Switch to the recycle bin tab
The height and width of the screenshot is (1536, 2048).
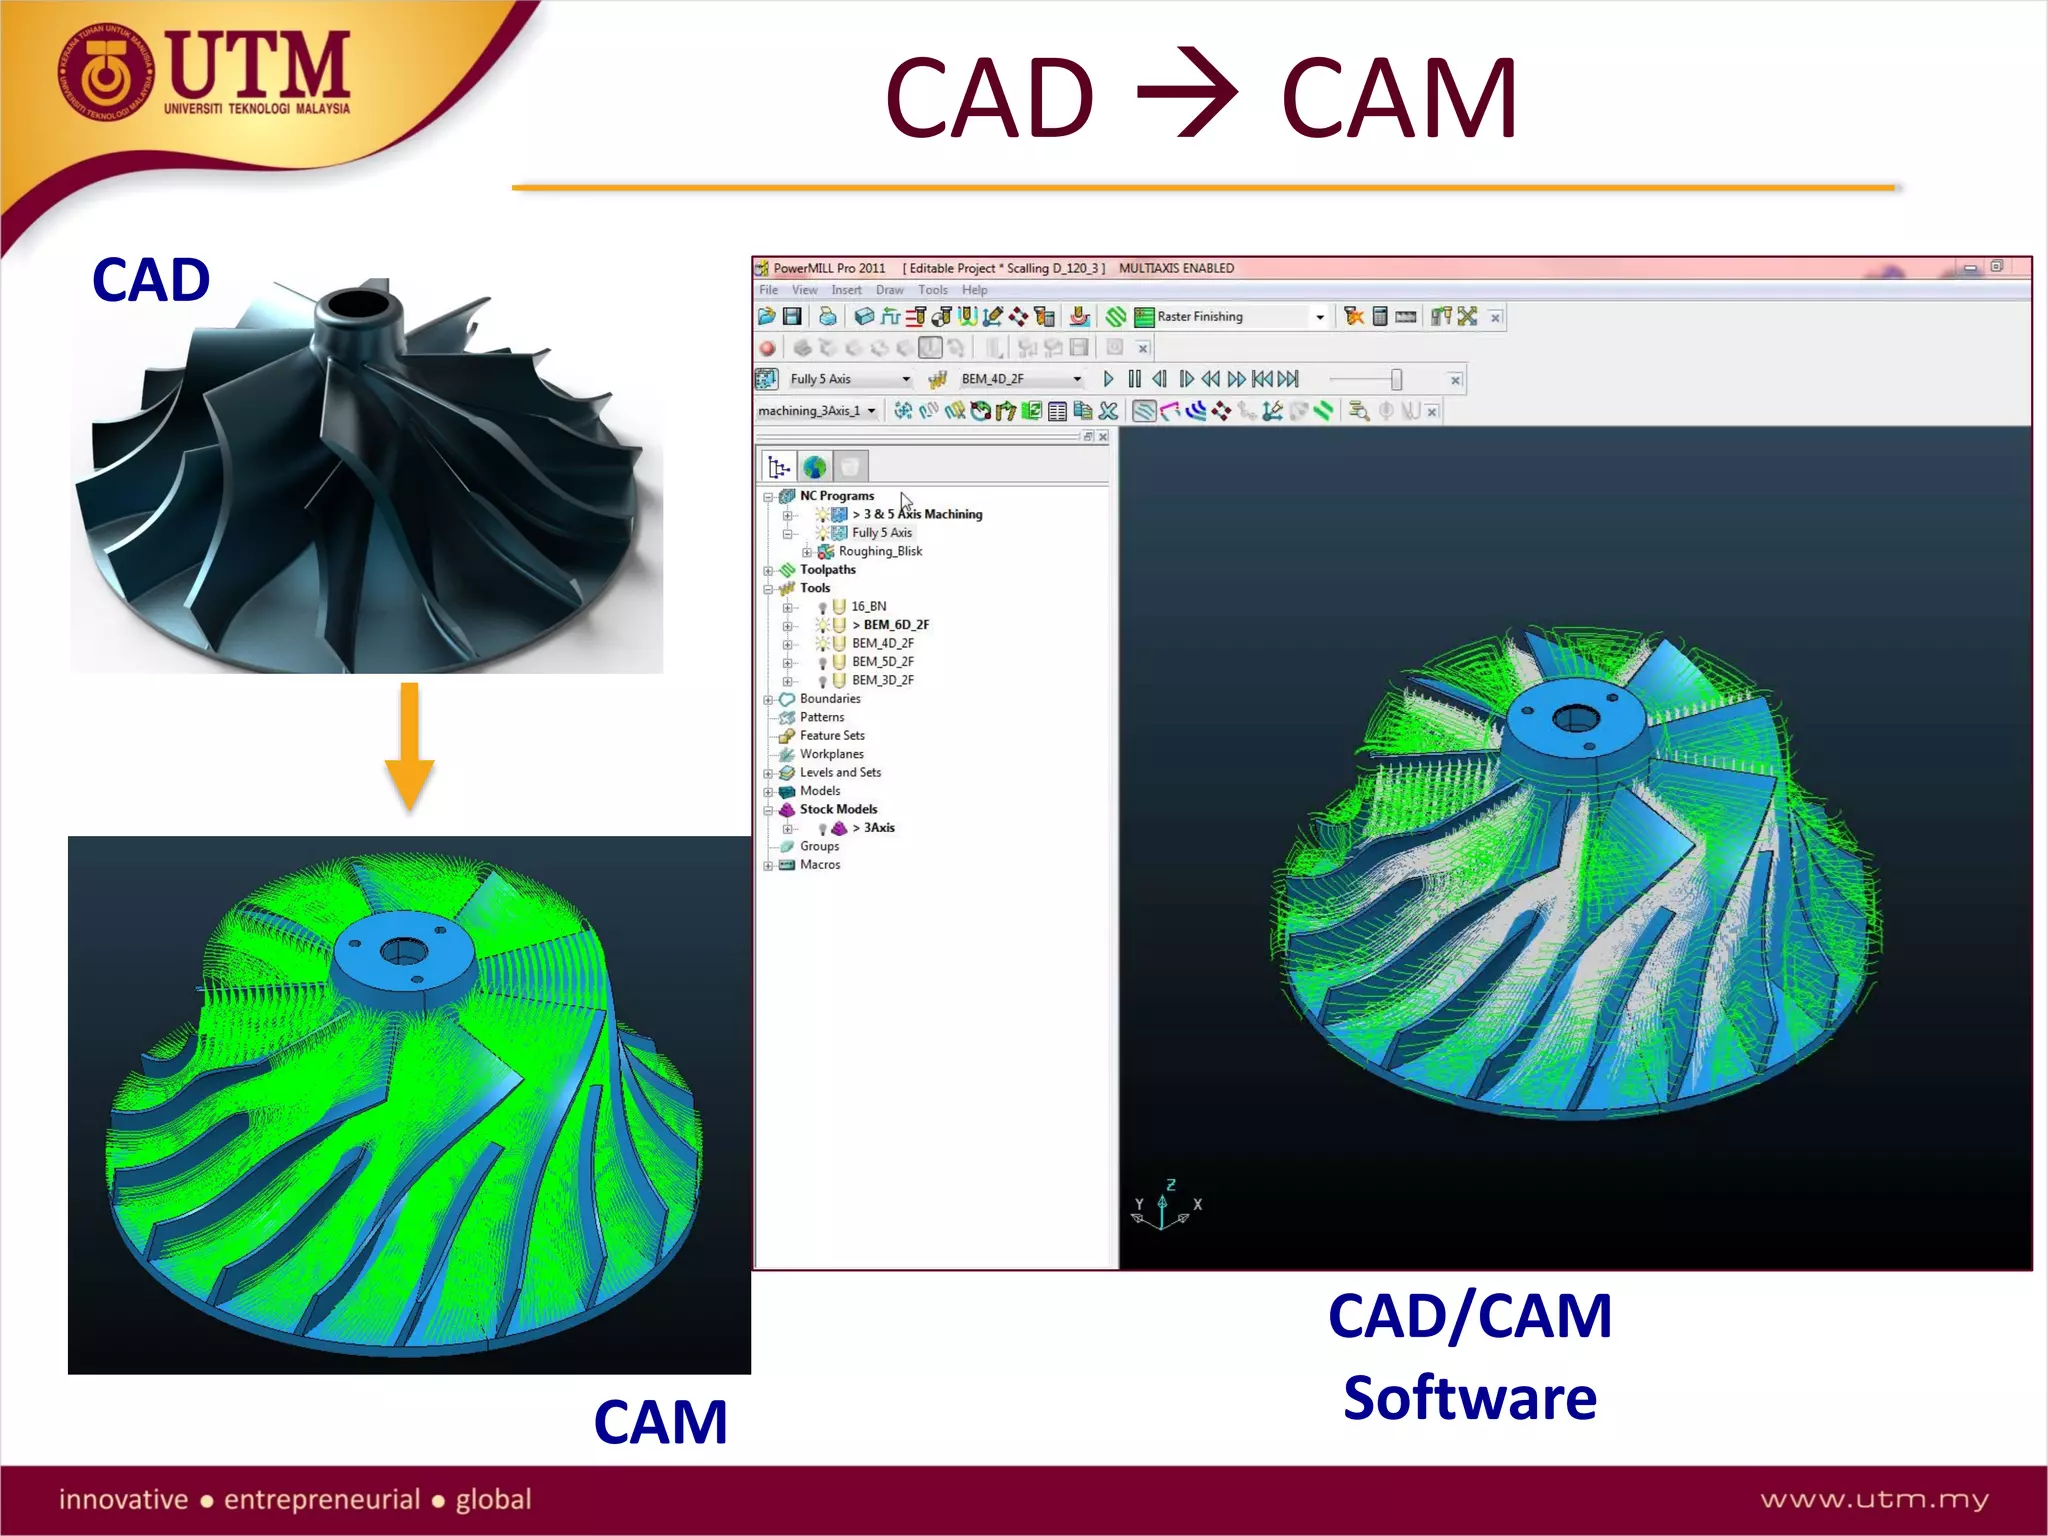(850, 466)
